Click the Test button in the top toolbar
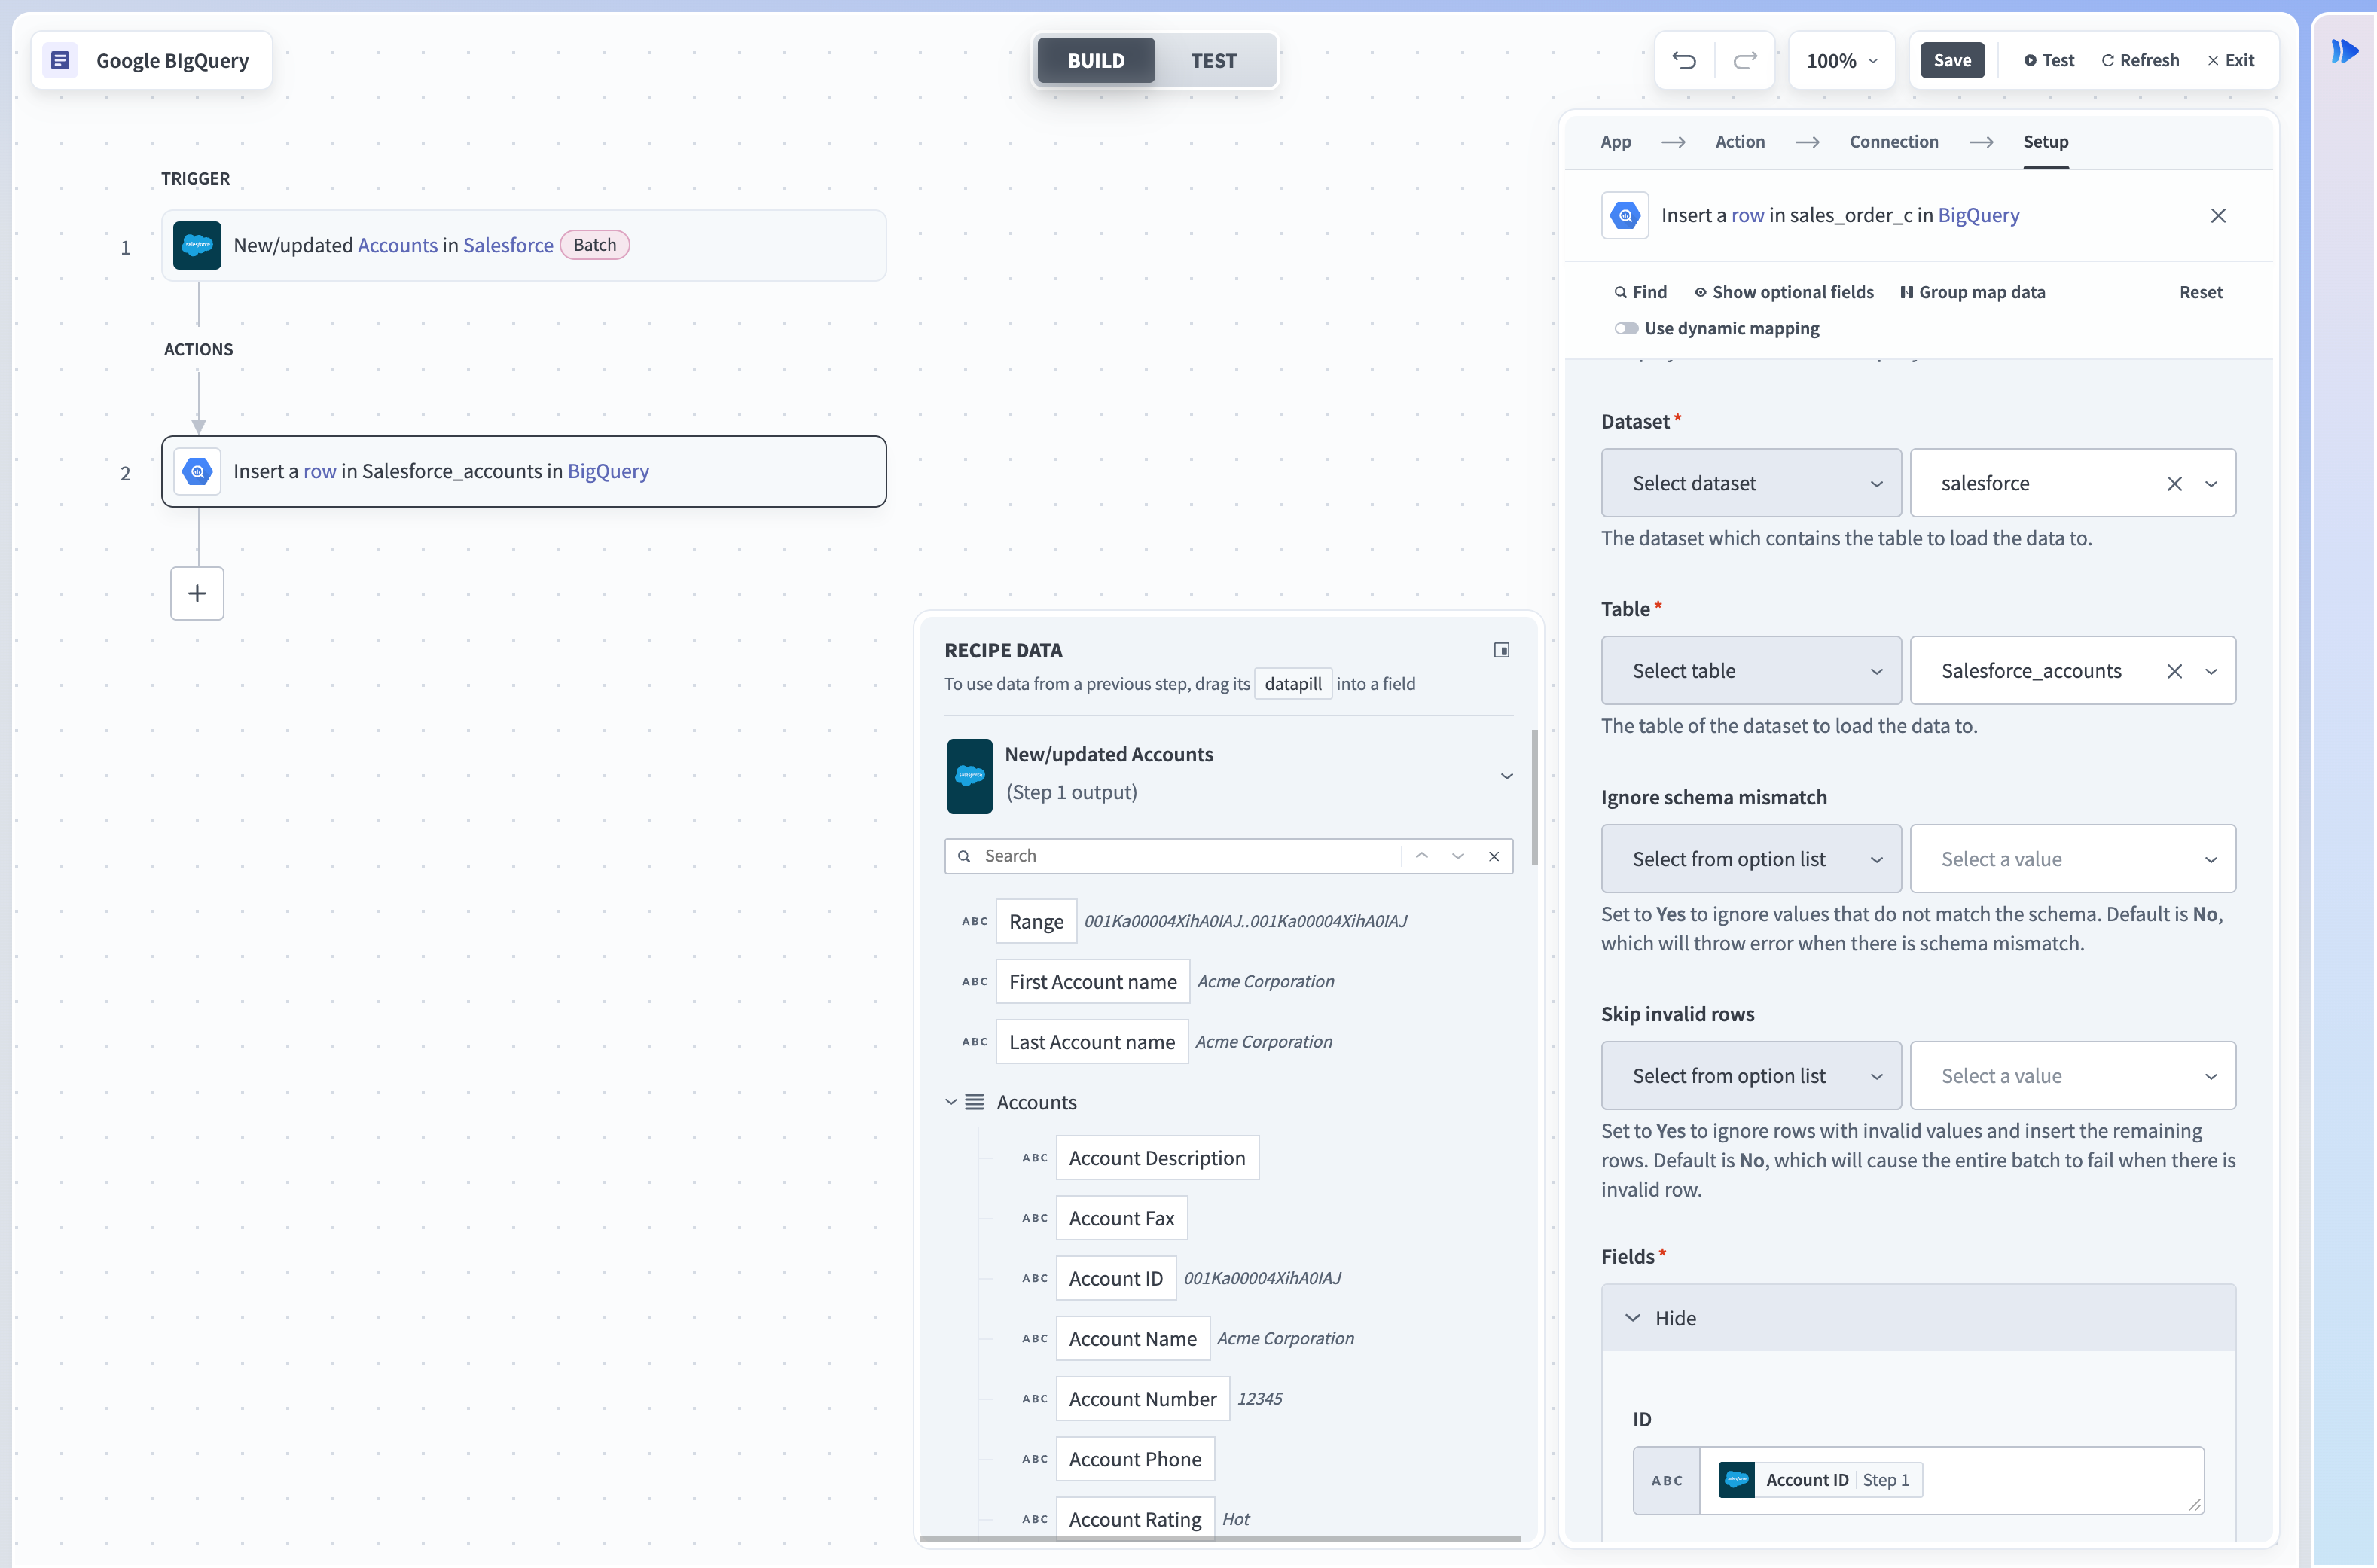Screen dimensions: 2377x1568 2049,60
